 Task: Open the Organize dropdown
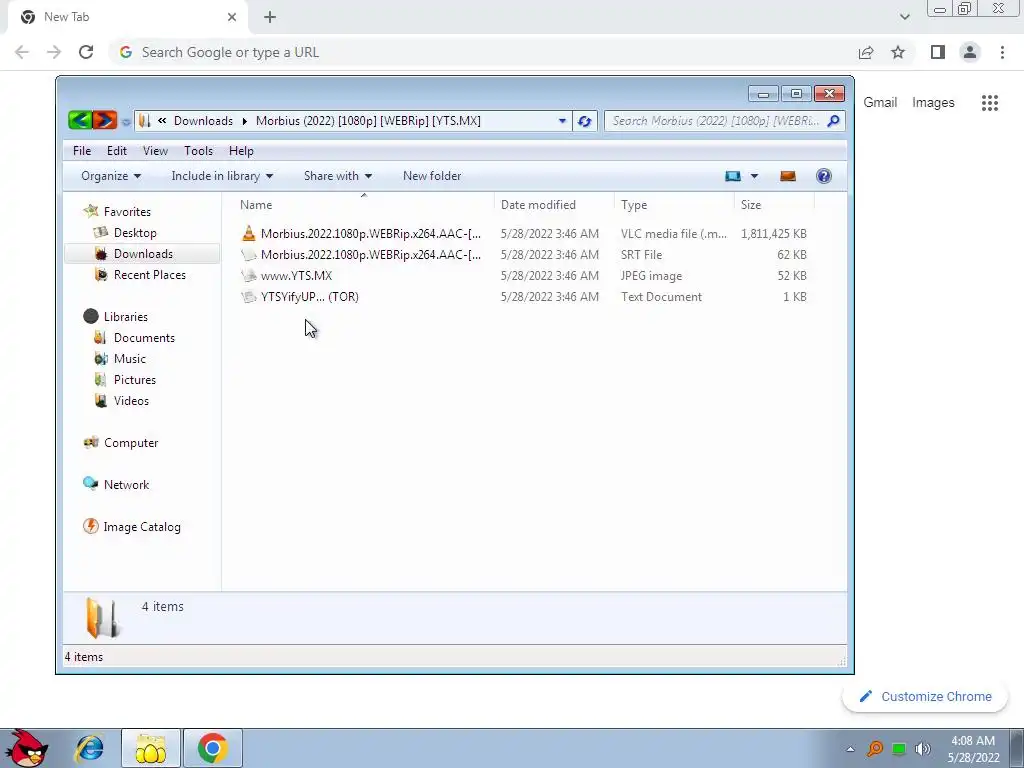click(111, 176)
